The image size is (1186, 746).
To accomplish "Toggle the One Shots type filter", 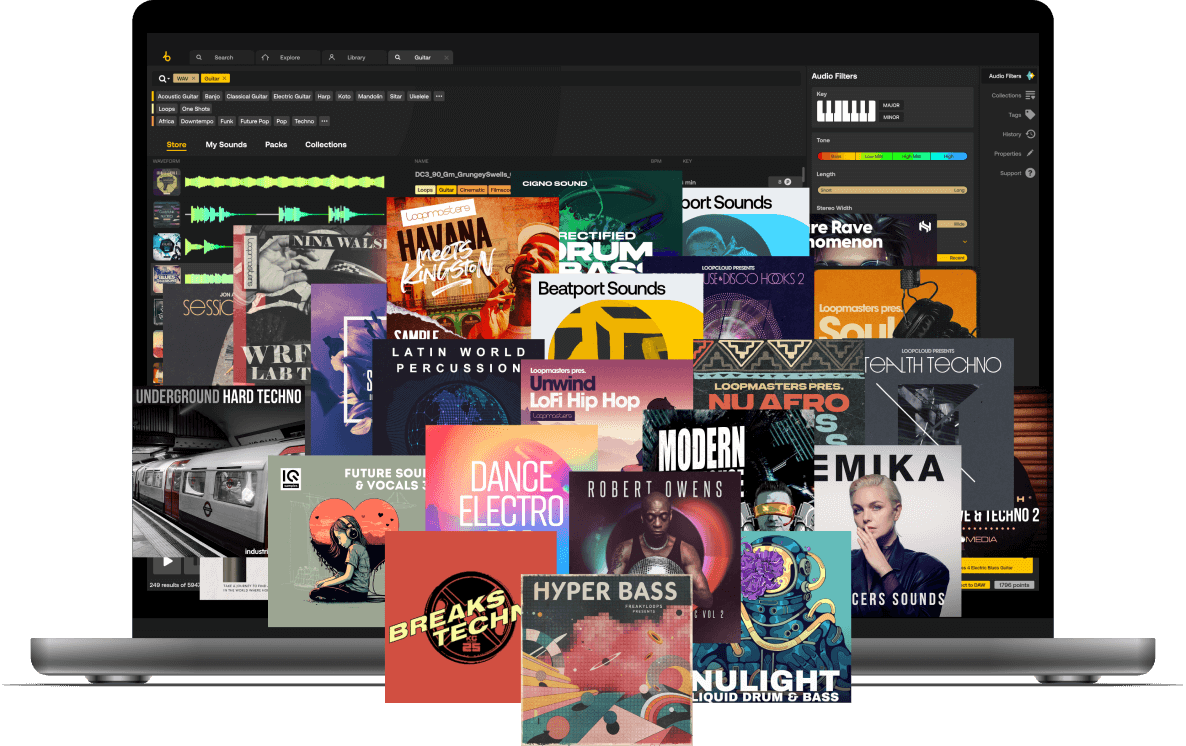I will point(196,109).
